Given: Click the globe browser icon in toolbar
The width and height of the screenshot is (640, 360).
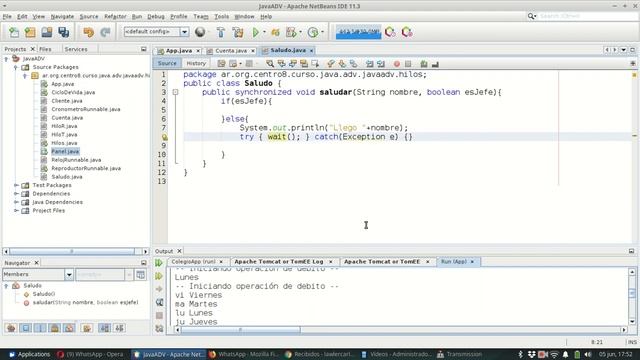Looking at the screenshot, I should point(200,32).
